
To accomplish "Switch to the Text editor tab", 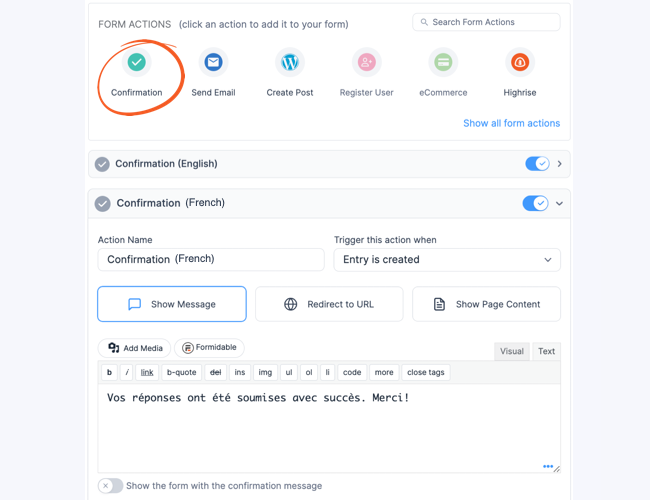I will 546,351.
